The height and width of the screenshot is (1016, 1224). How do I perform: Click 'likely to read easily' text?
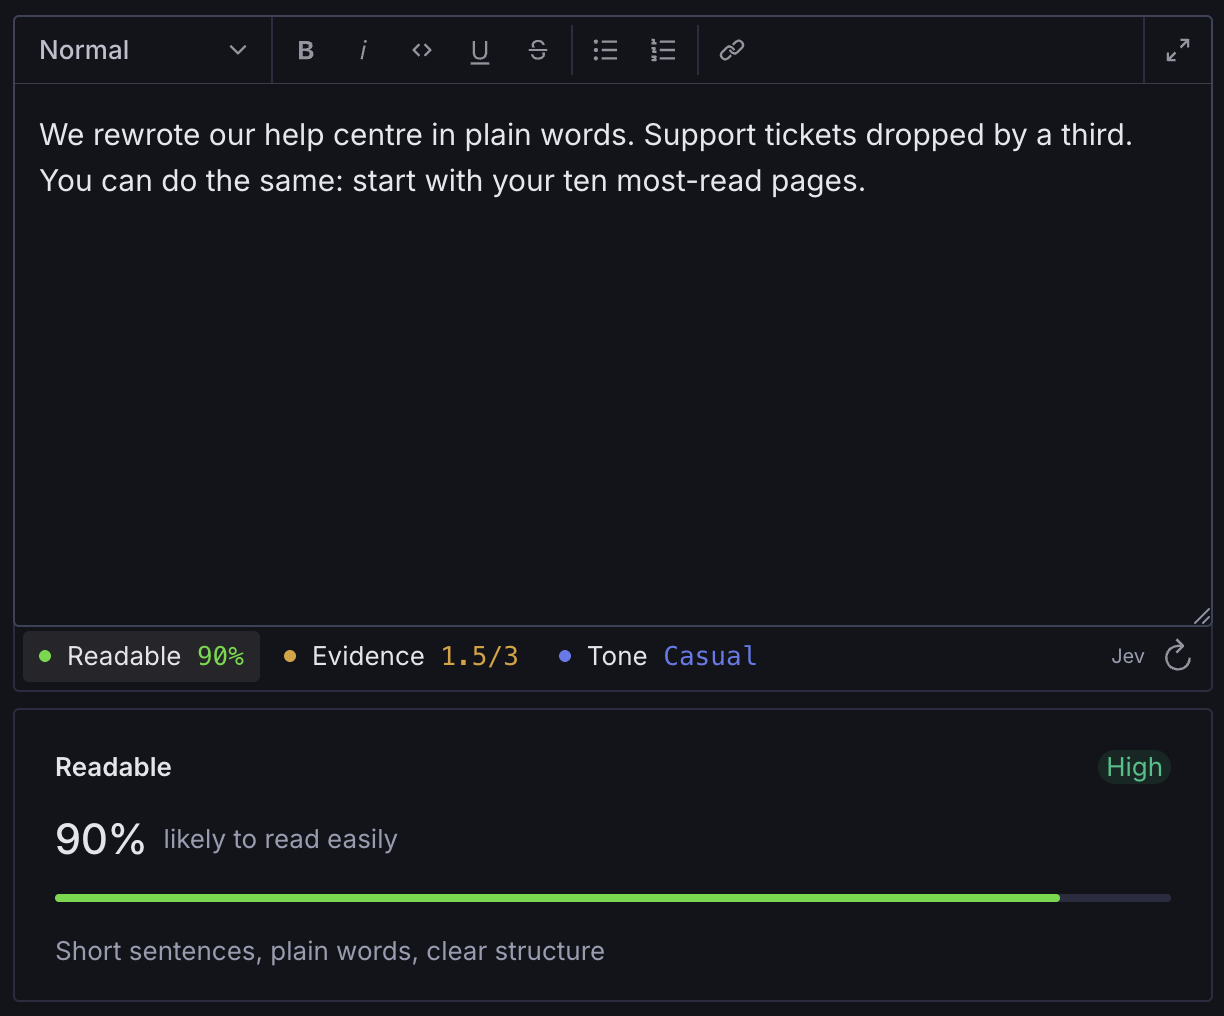280,839
